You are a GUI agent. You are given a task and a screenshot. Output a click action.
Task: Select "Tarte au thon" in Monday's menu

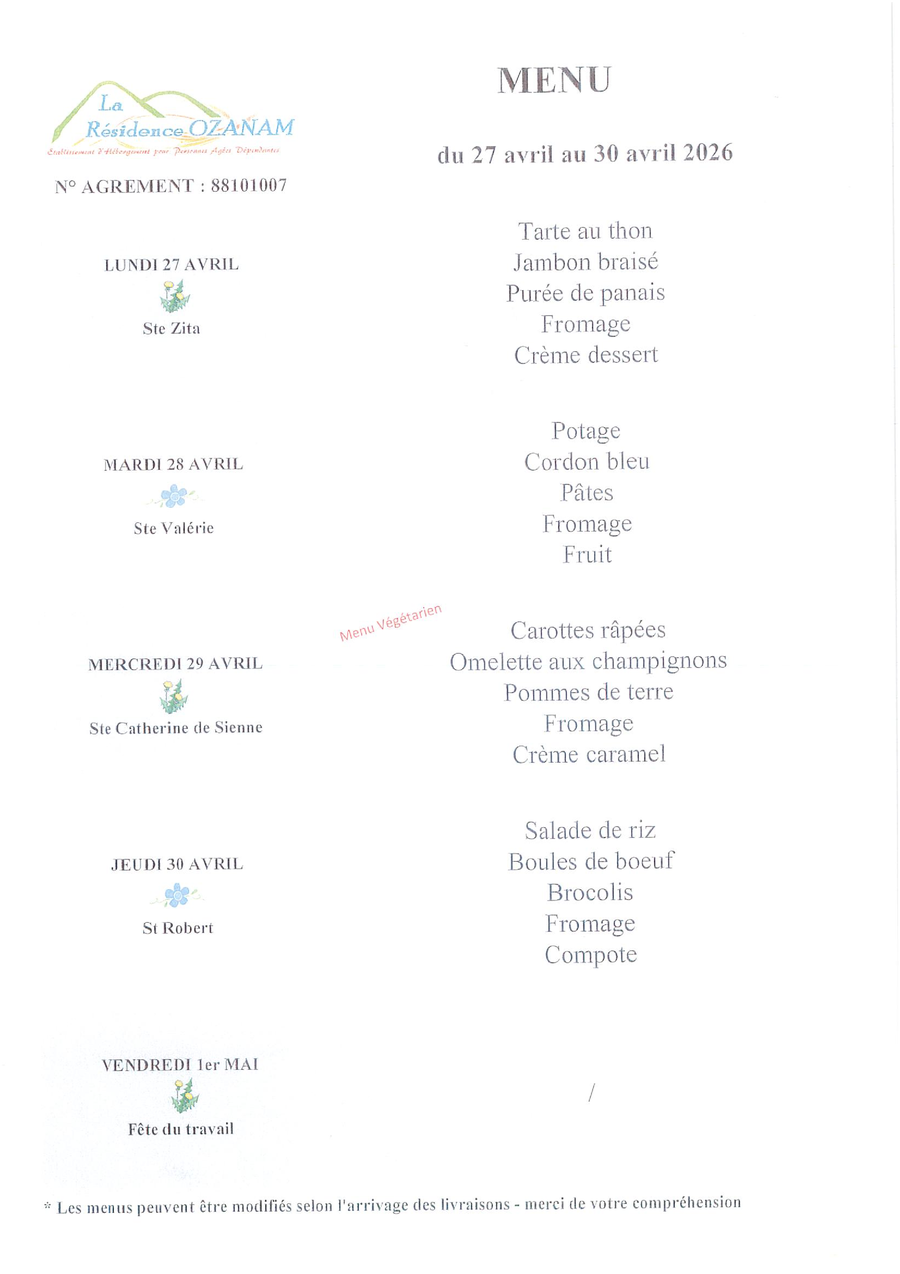(x=585, y=231)
